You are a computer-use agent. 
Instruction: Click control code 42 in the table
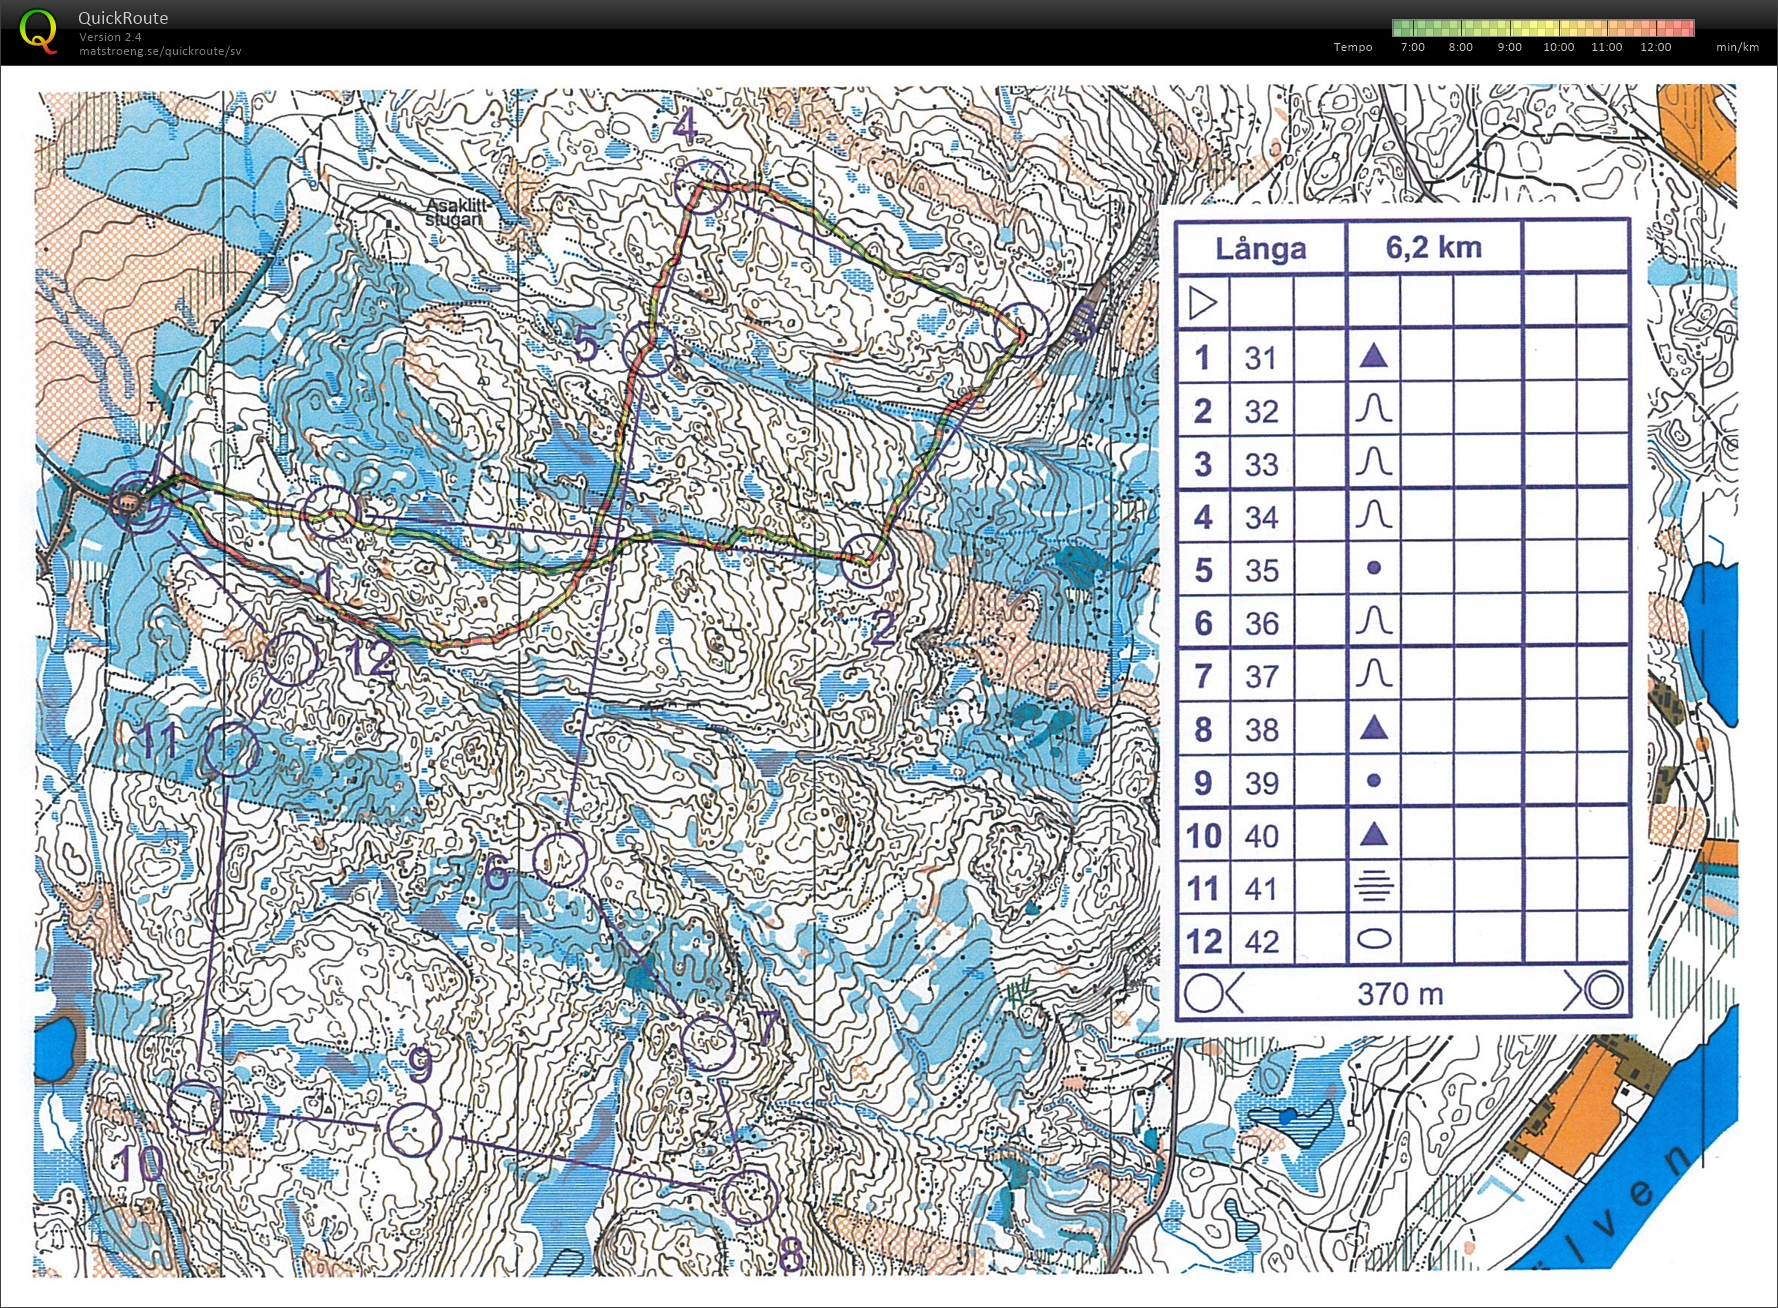(1261, 942)
